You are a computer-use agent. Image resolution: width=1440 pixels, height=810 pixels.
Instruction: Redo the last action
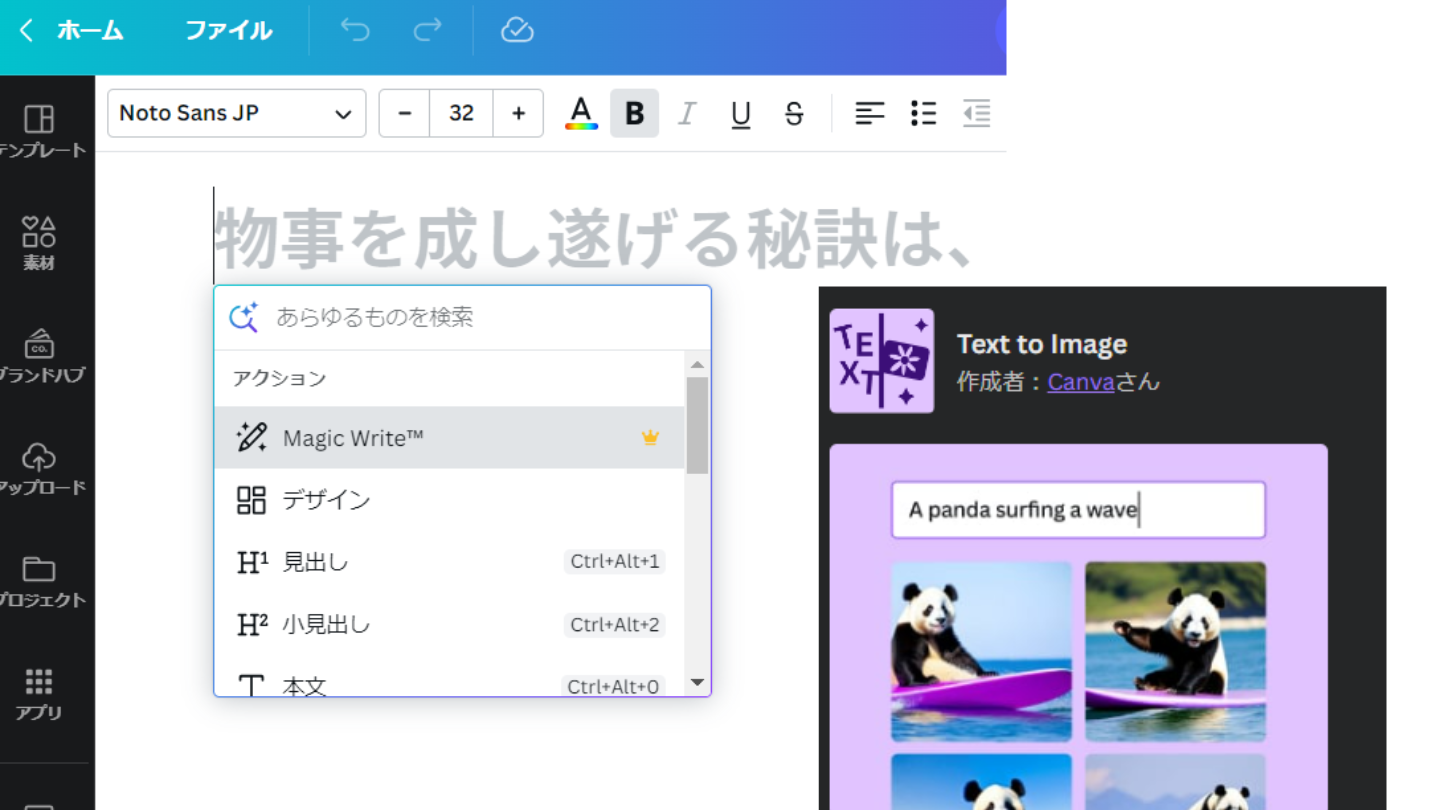[x=427, y=31]
